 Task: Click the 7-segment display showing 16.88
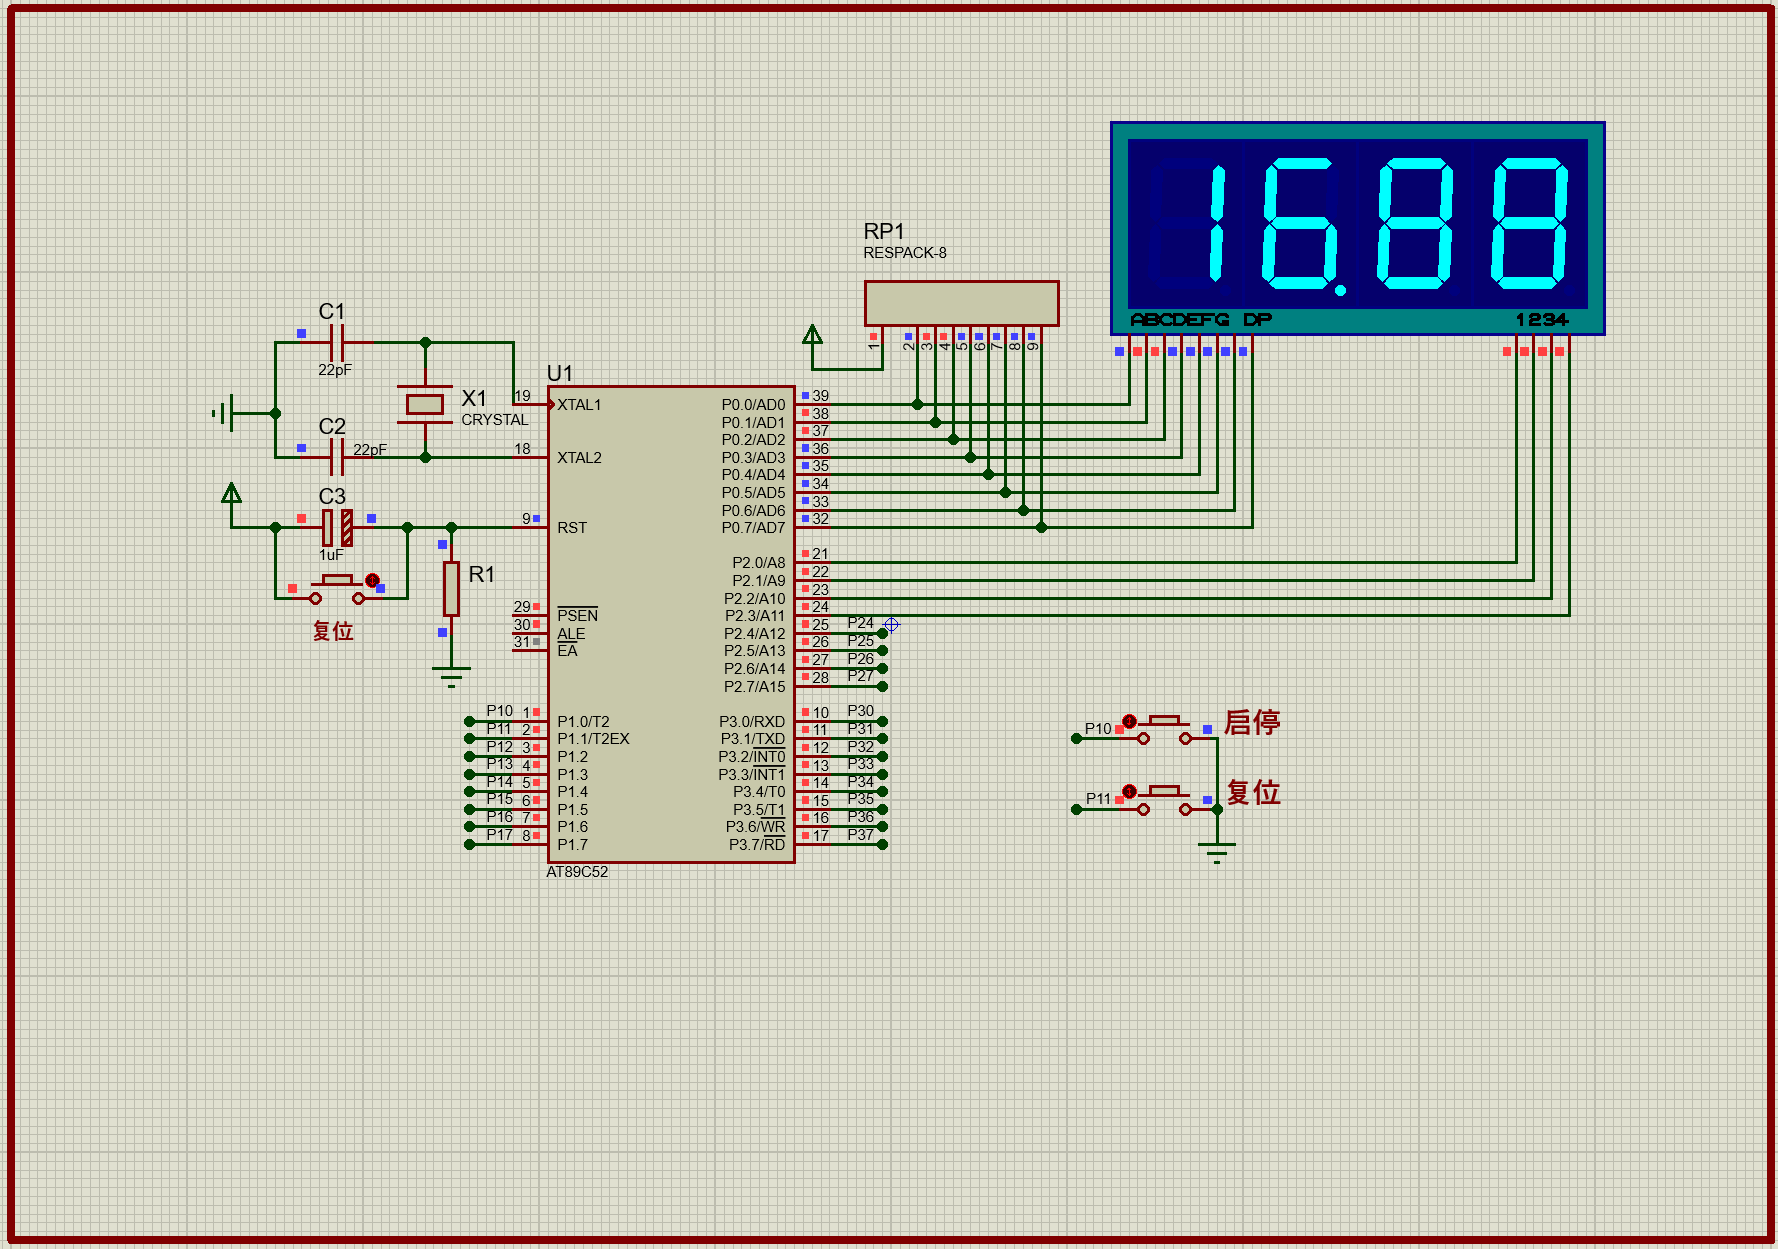(x=1358, y=228)
